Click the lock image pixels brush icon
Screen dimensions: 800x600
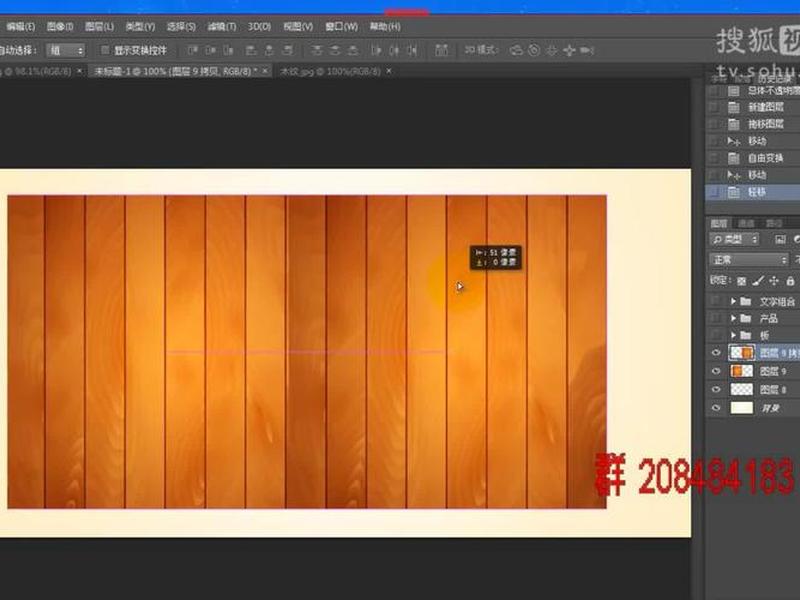coord(758,281)
